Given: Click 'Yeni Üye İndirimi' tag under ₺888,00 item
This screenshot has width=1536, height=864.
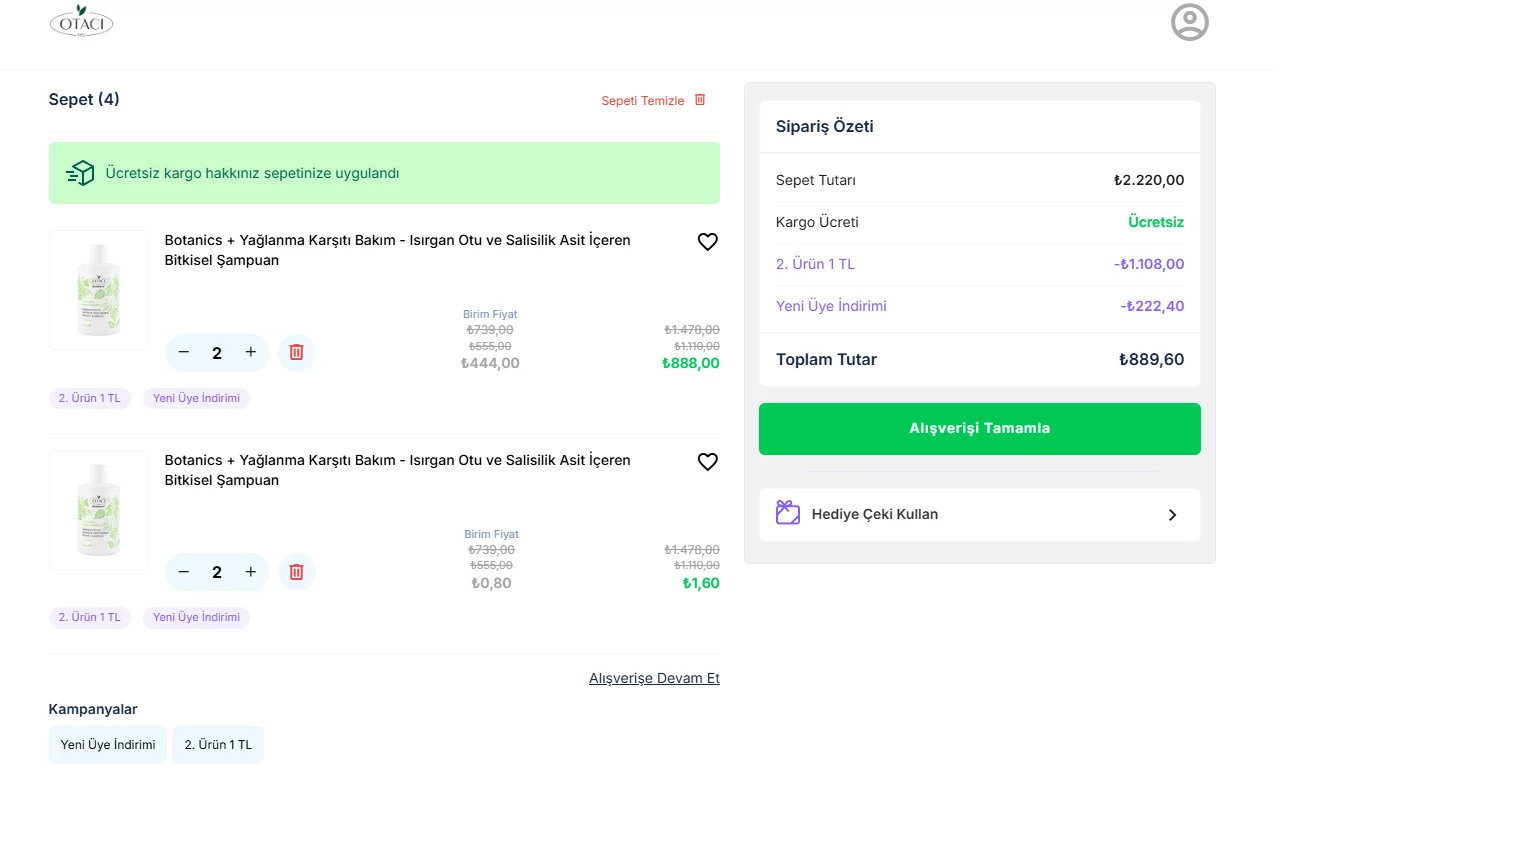Looking at the screenshot, I should coord(196,398).
